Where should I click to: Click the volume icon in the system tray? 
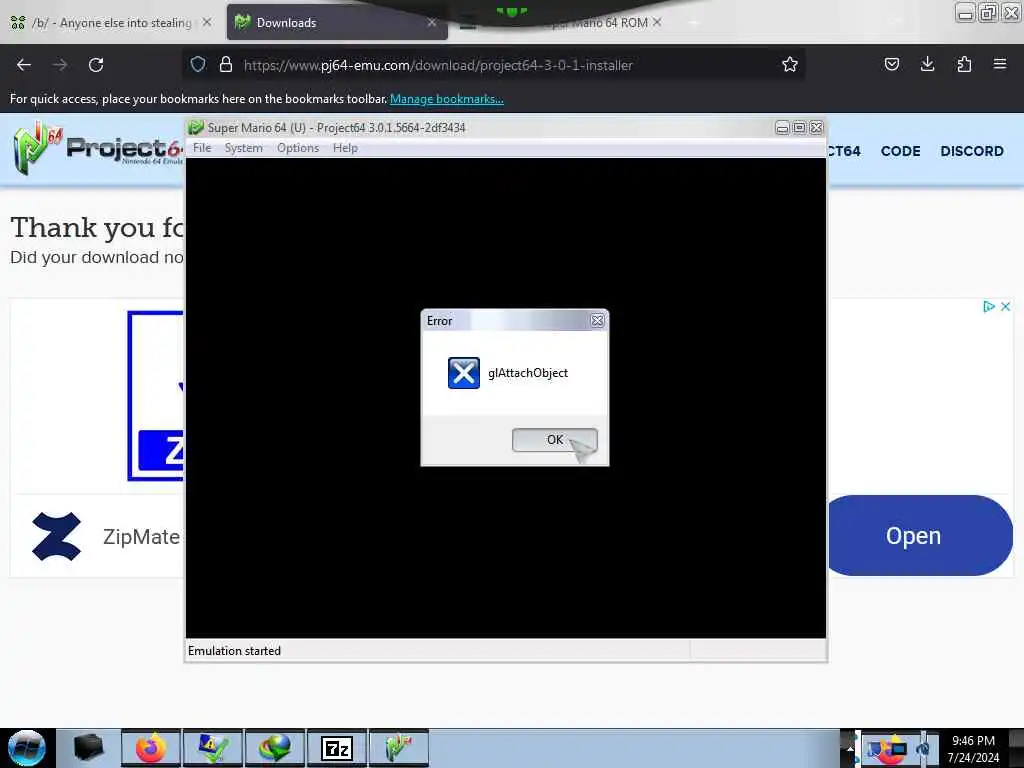(922, 749)
